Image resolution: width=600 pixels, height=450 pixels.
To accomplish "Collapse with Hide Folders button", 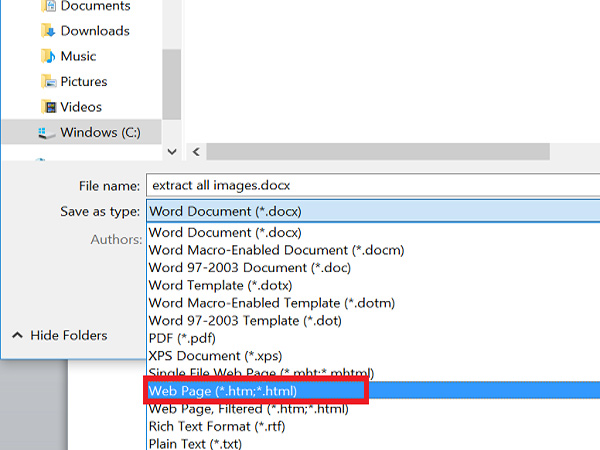I will click(60, 336).
